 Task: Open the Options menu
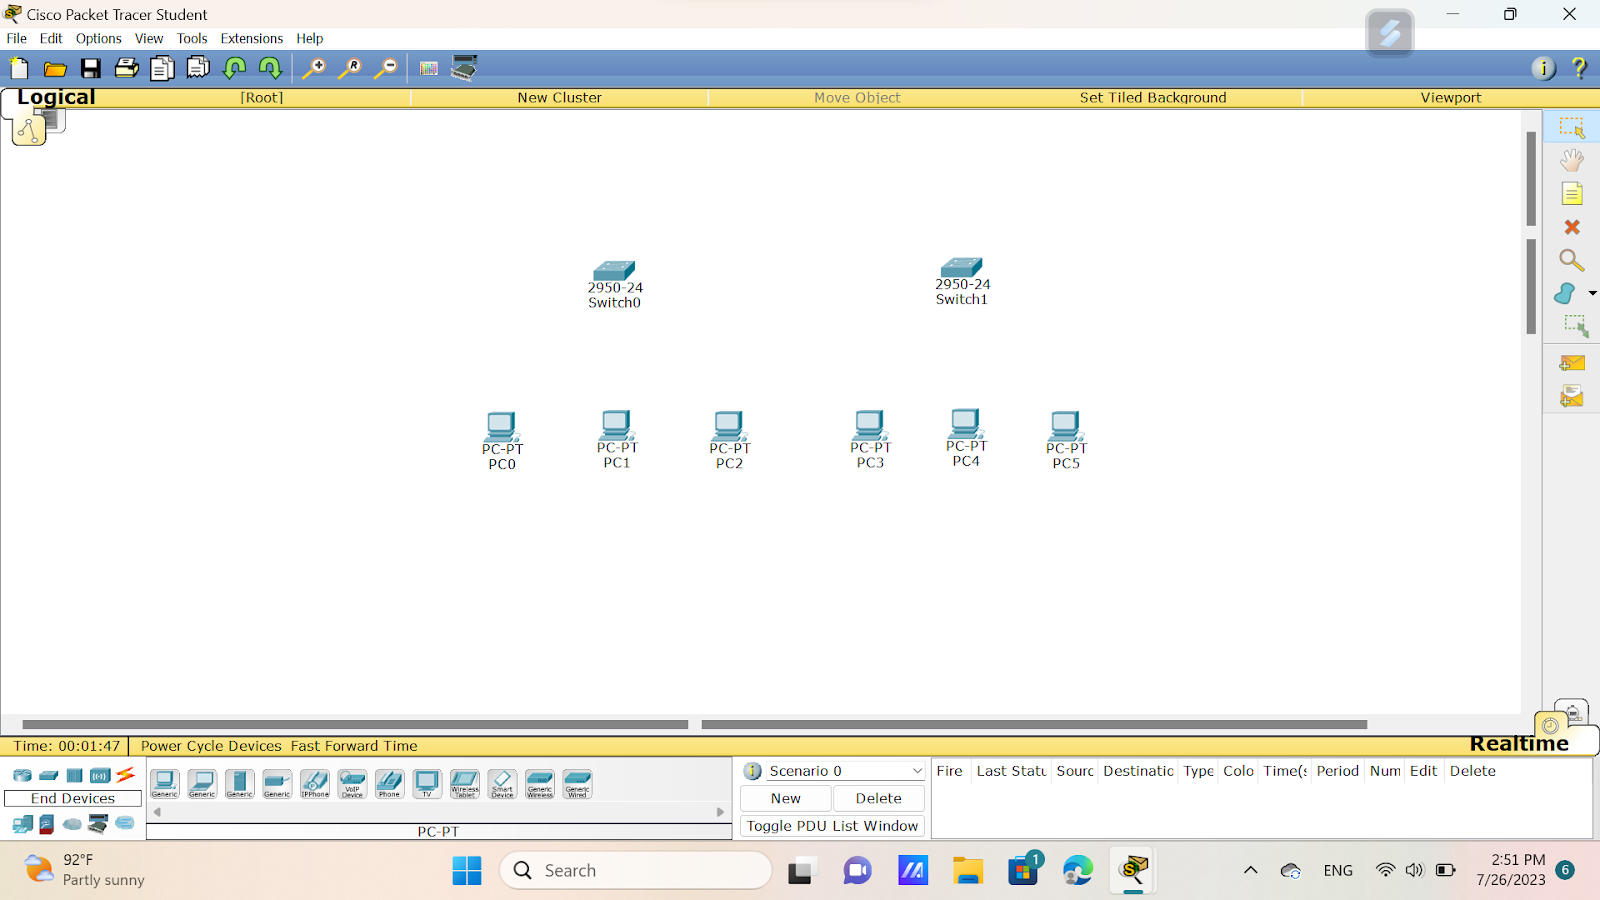pos(99,38)
